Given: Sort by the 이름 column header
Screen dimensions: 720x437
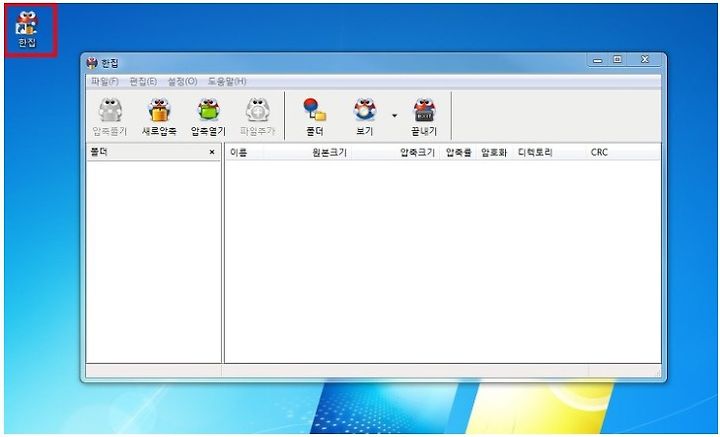Looking at the screenshot, I should (x=245, y=152).
